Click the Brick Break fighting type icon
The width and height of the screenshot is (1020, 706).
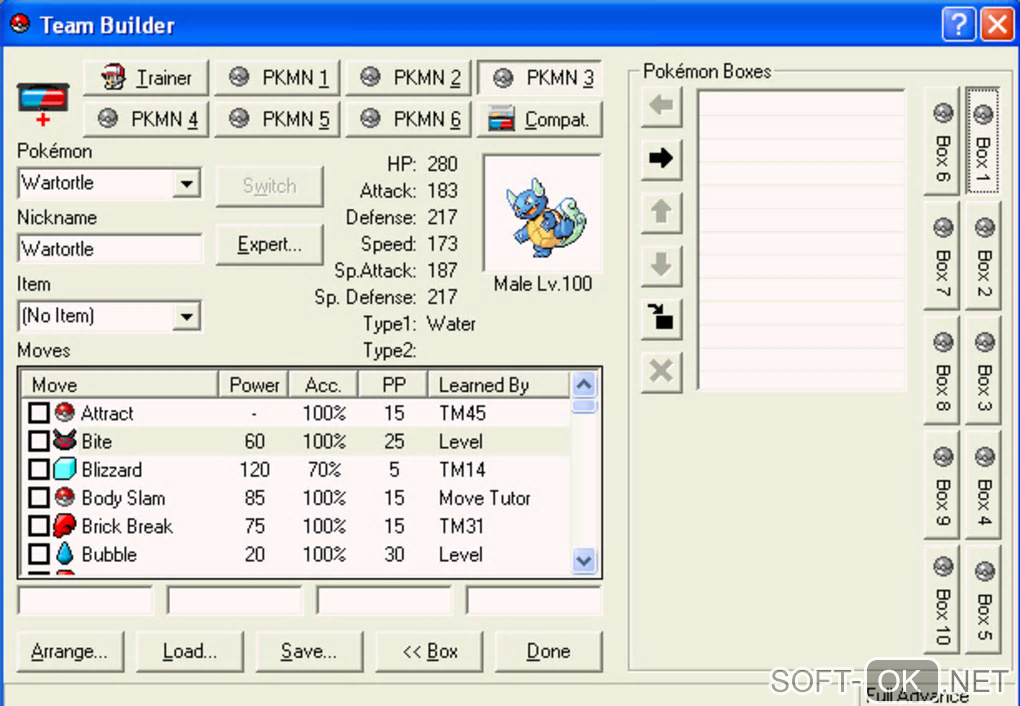pos(65,525)
